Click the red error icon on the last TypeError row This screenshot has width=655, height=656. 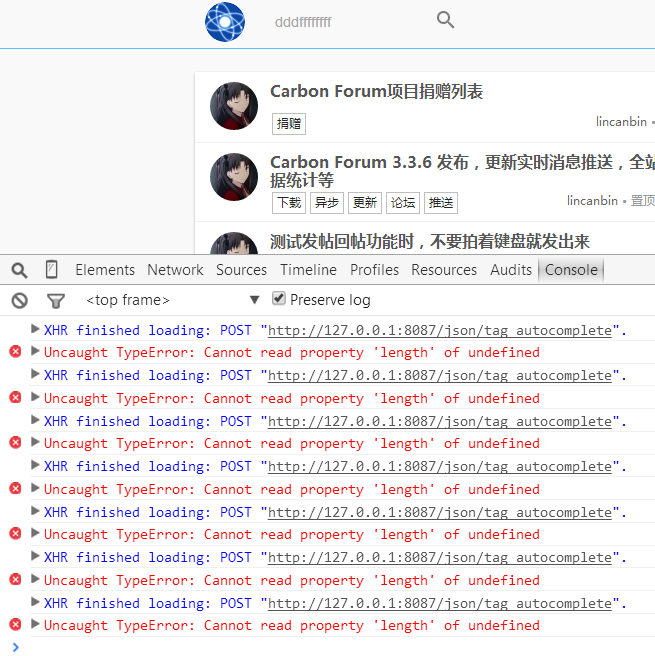coord(15,625)
